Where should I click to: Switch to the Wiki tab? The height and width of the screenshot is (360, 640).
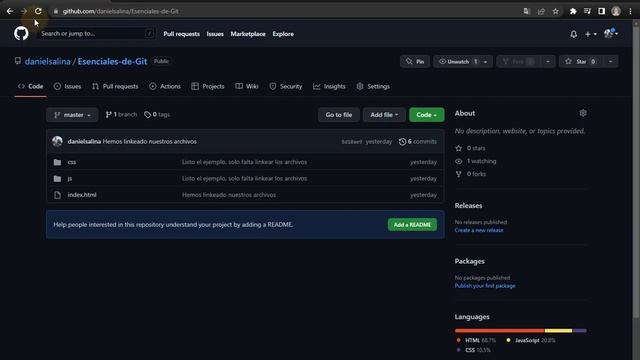click(x=247, y=87)
